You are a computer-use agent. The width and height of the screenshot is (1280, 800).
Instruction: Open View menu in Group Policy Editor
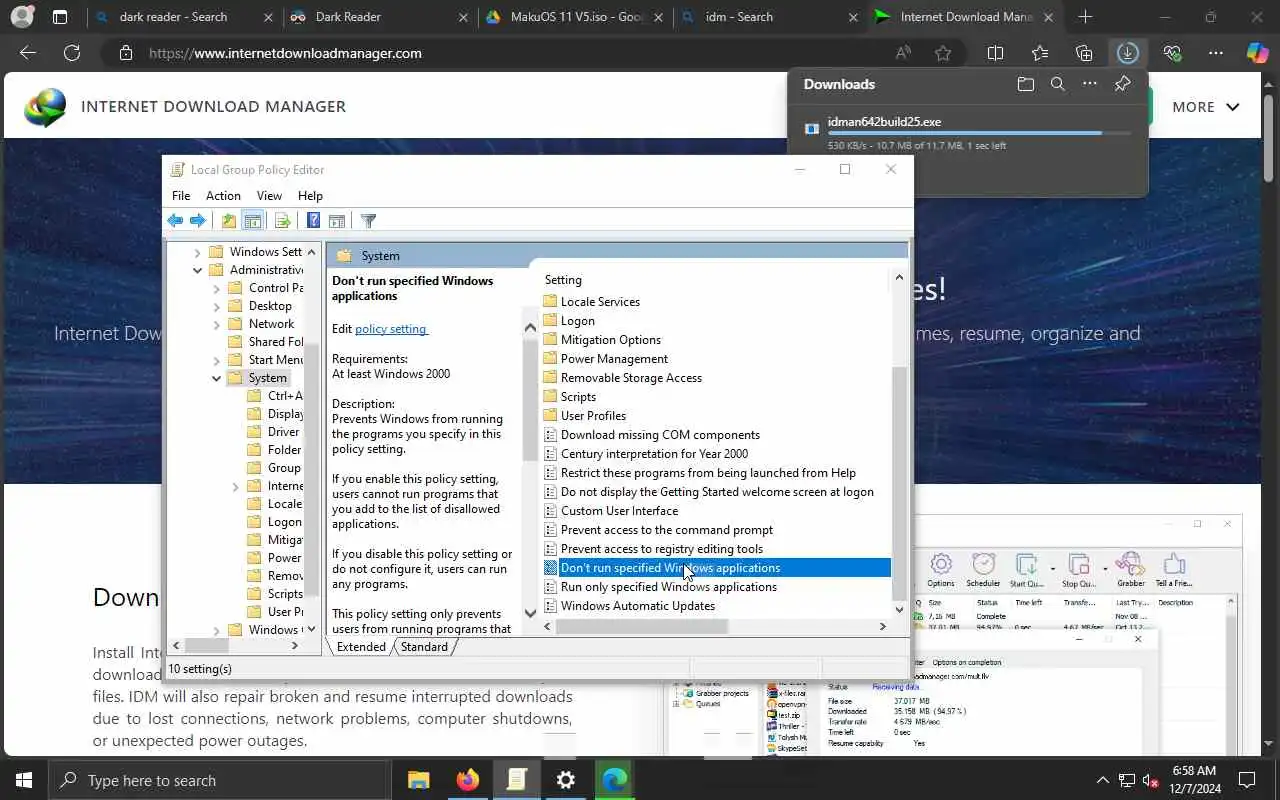[269, 196]
